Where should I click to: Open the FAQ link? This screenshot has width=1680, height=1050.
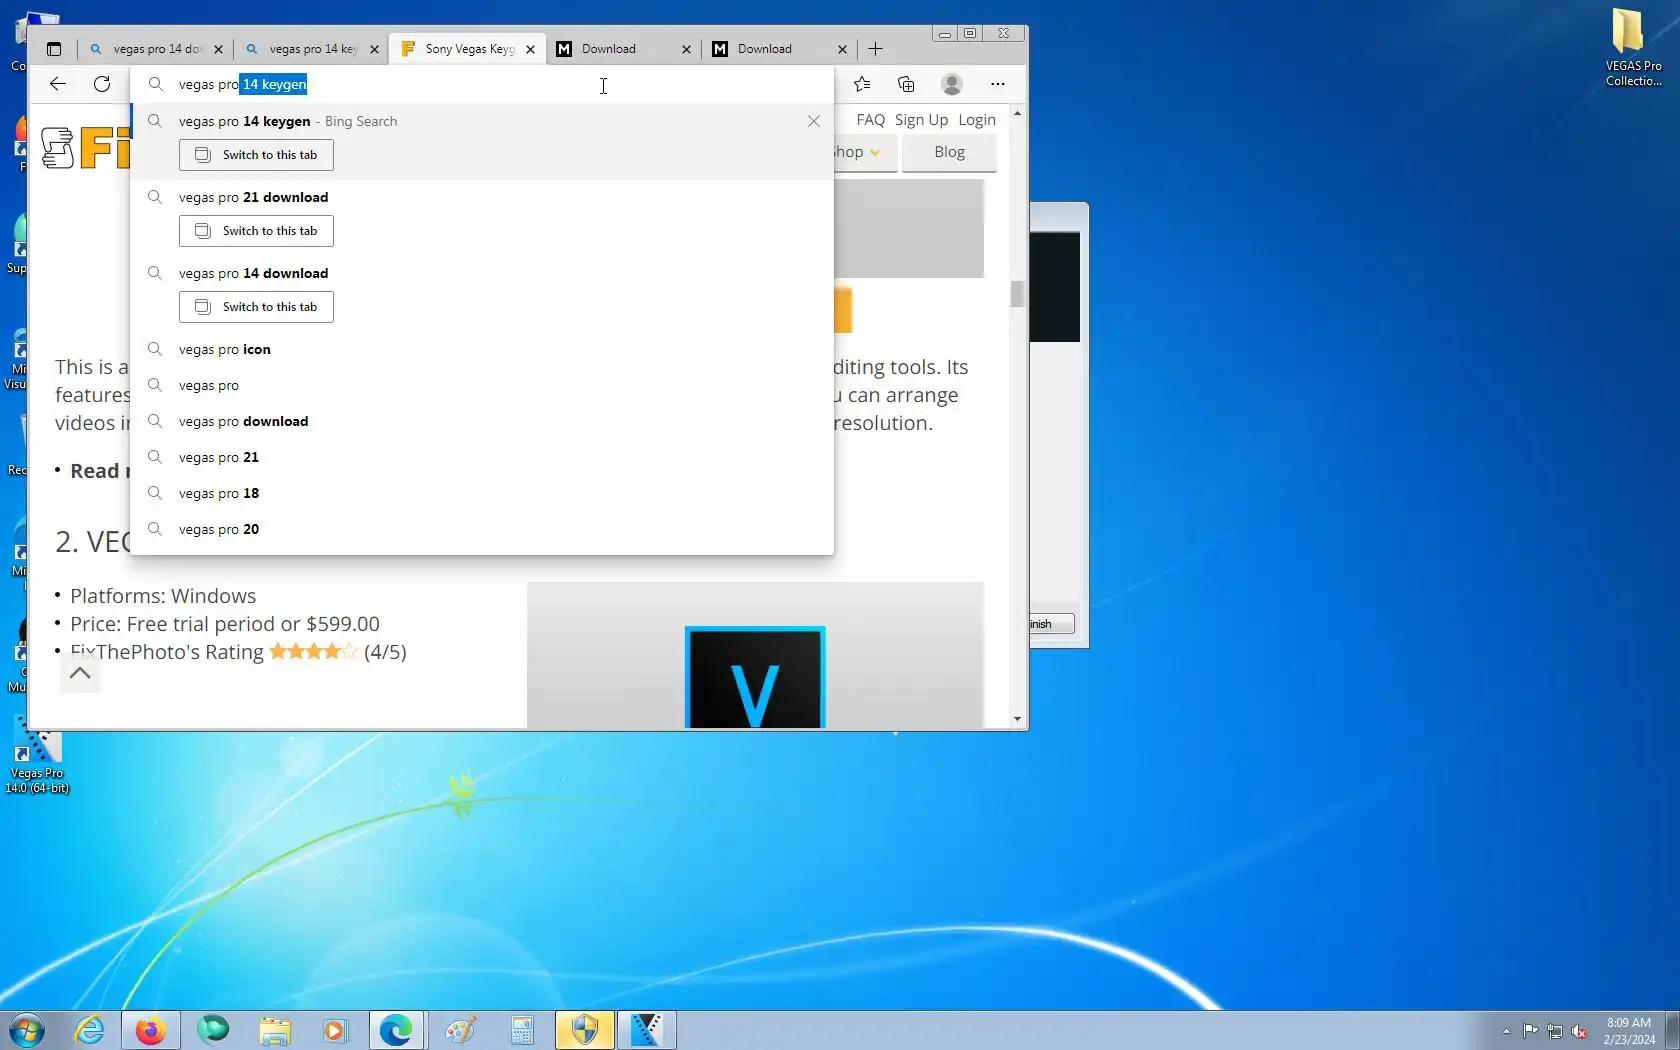tap(870, 120)
